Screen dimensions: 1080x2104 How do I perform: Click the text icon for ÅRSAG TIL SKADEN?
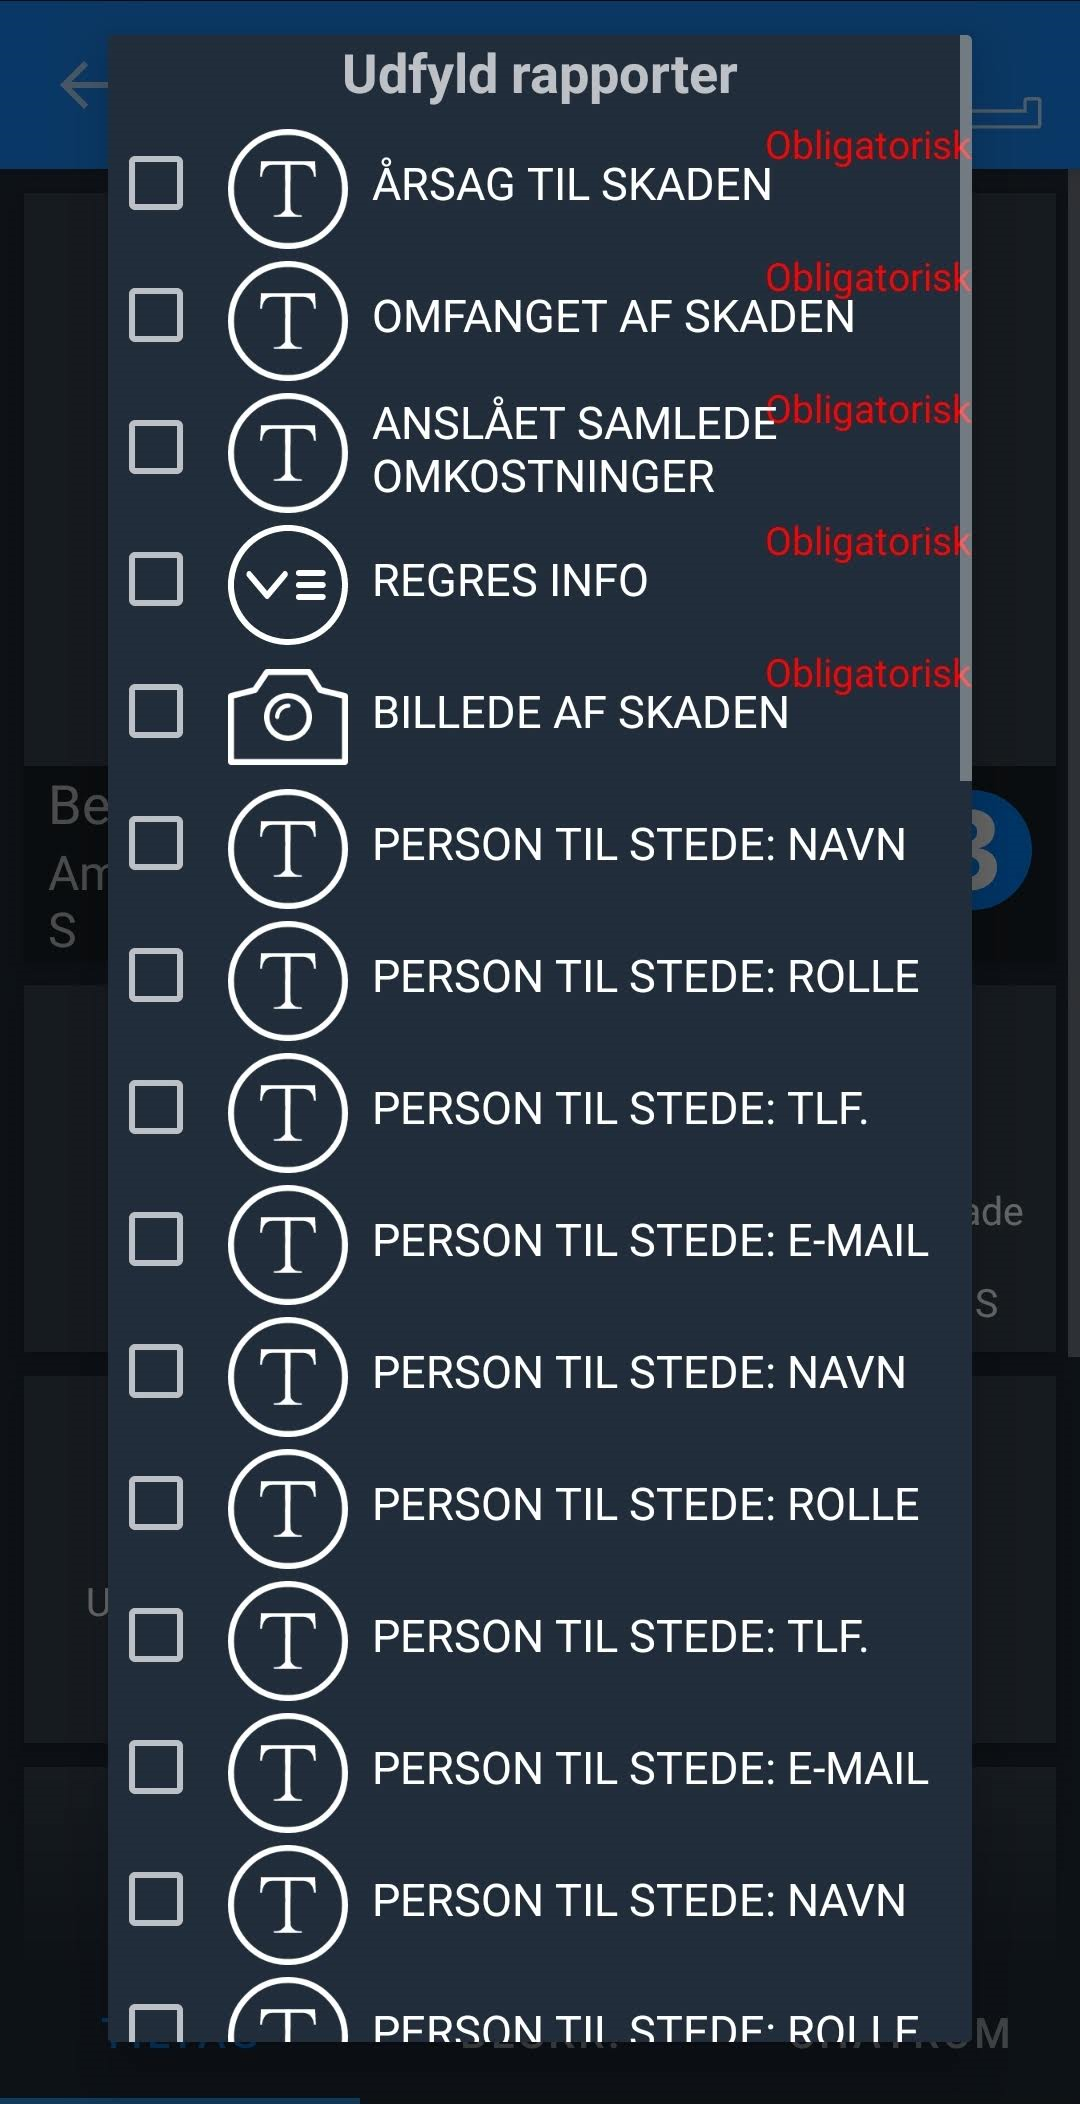[288, 188]
